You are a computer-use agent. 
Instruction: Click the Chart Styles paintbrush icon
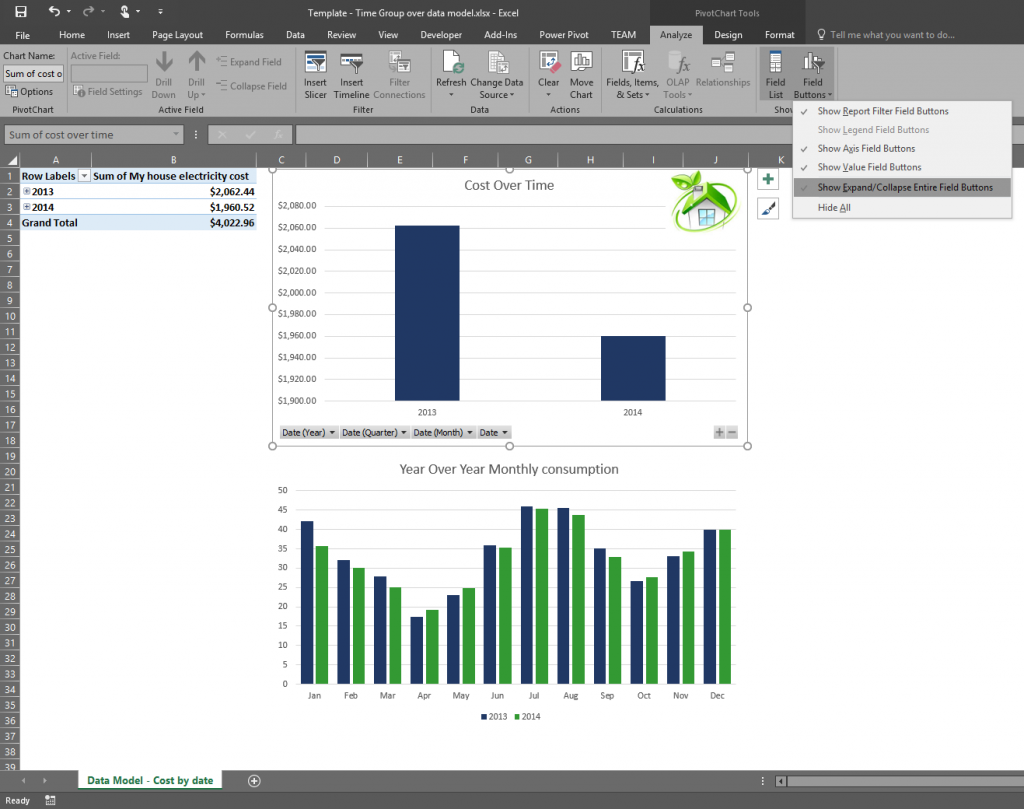[768, 208]
